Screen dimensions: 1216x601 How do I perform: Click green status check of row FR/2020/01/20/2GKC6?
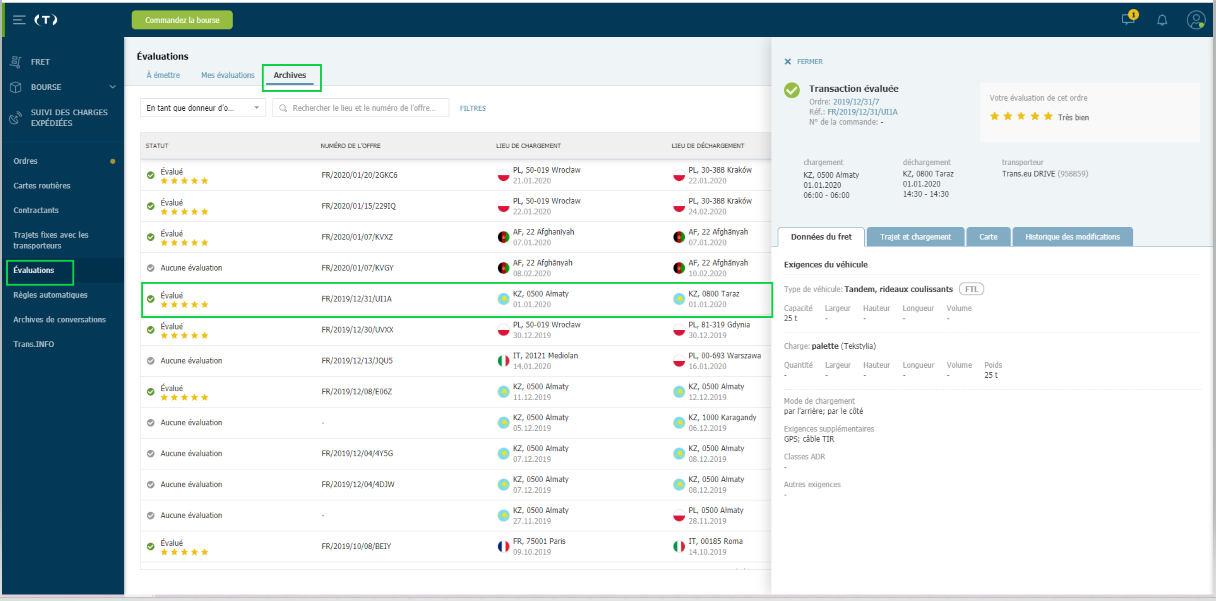[x=151, y=175]
